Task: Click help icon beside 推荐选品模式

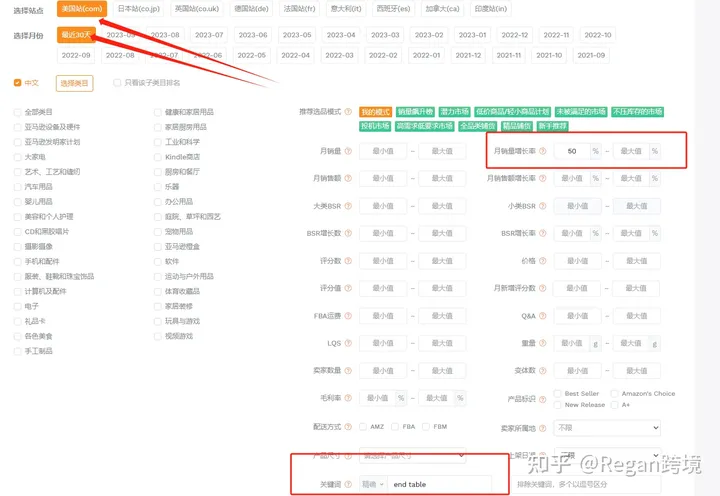Action: click(348, 111)
